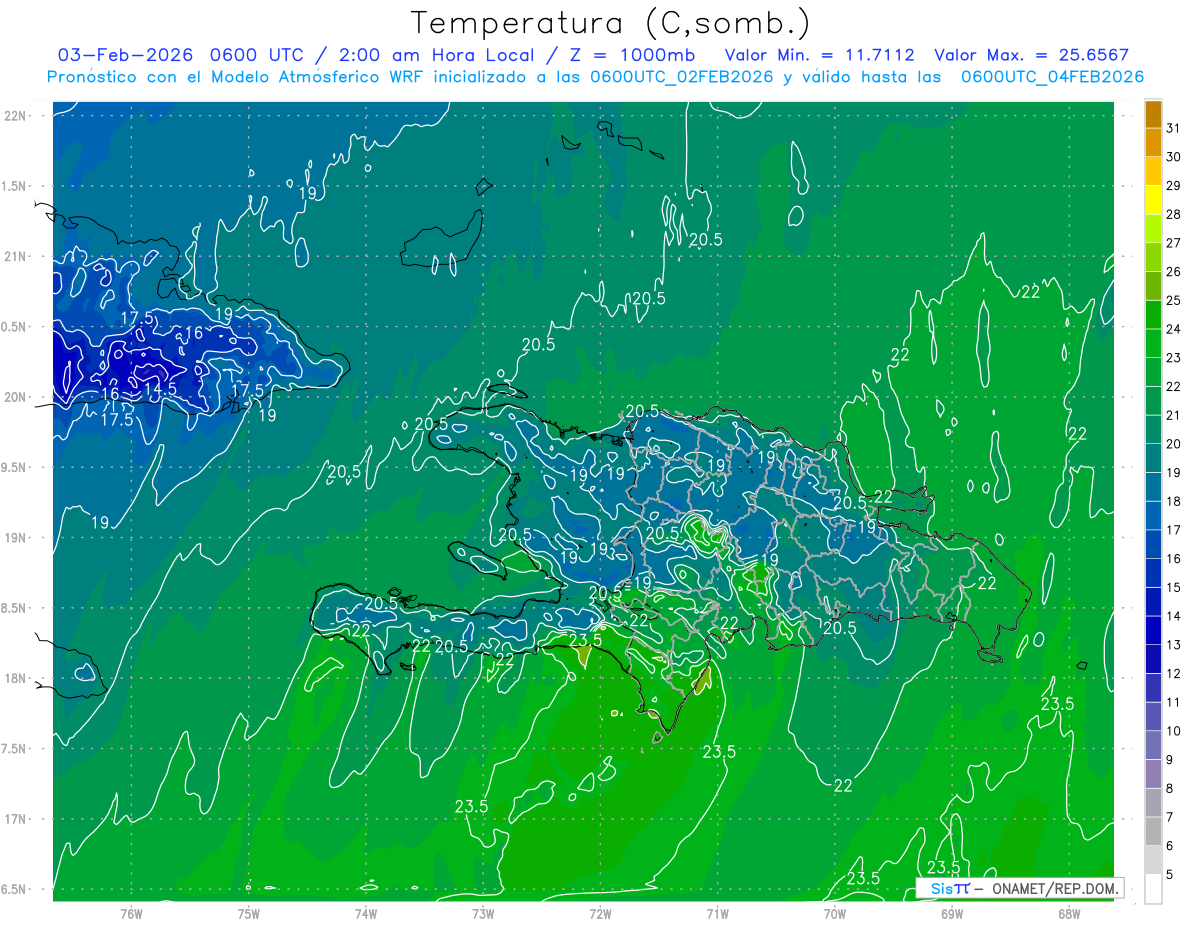Click the legend value 10
The height and width of the screenshot is (927, 1200).
[x=1174, y=731]
